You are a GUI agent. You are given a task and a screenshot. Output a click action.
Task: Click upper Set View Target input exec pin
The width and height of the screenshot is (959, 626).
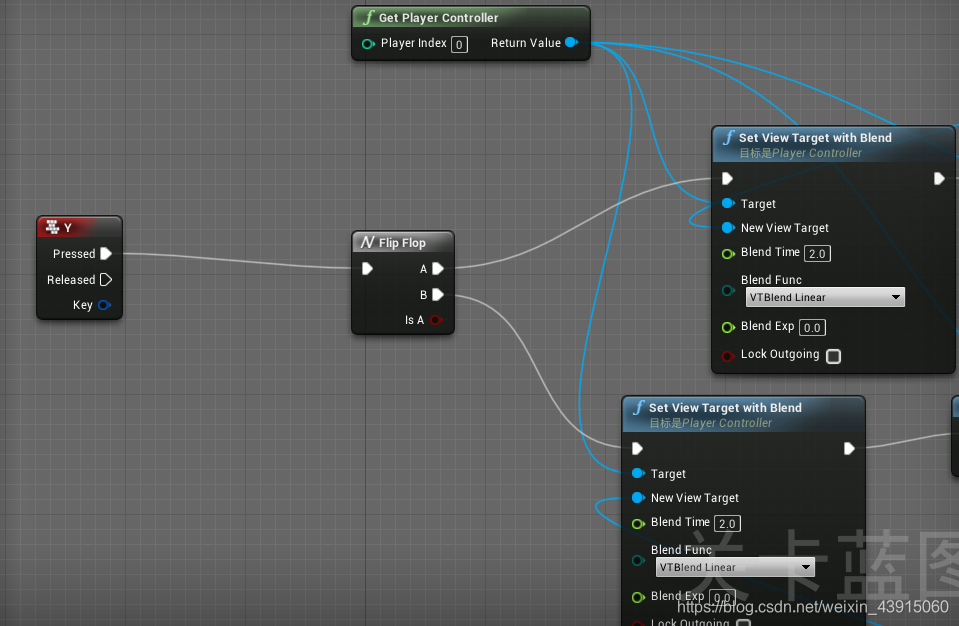pos(727,179)
